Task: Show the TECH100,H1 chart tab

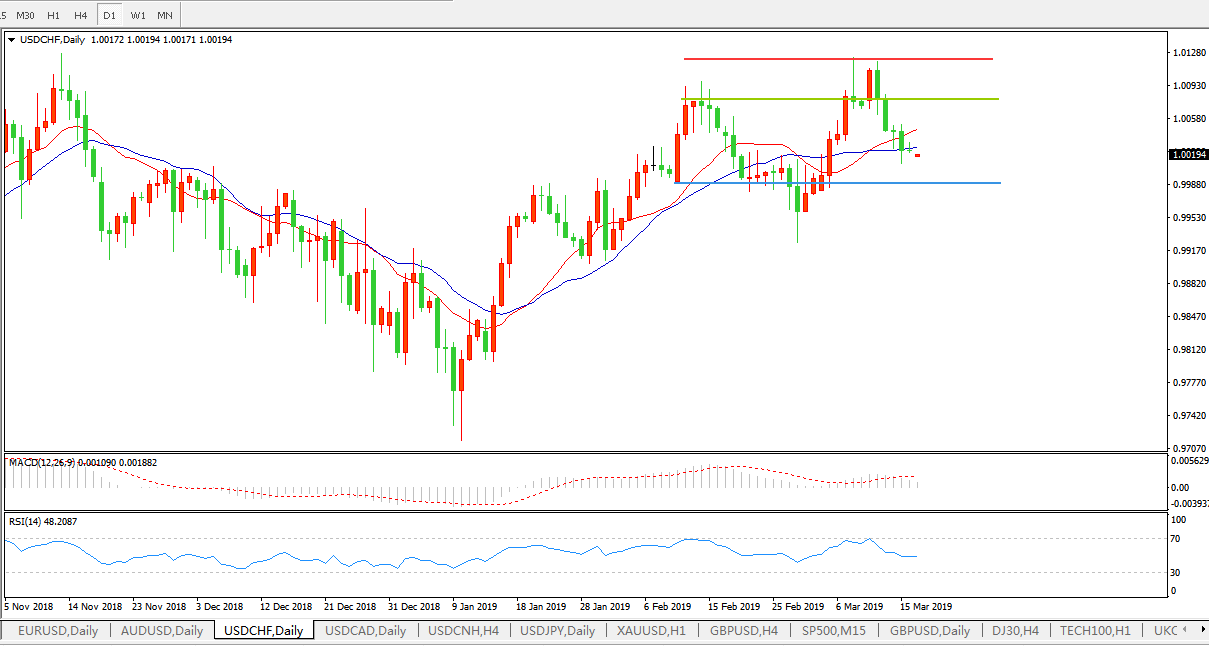Action: click(1095, 631)
